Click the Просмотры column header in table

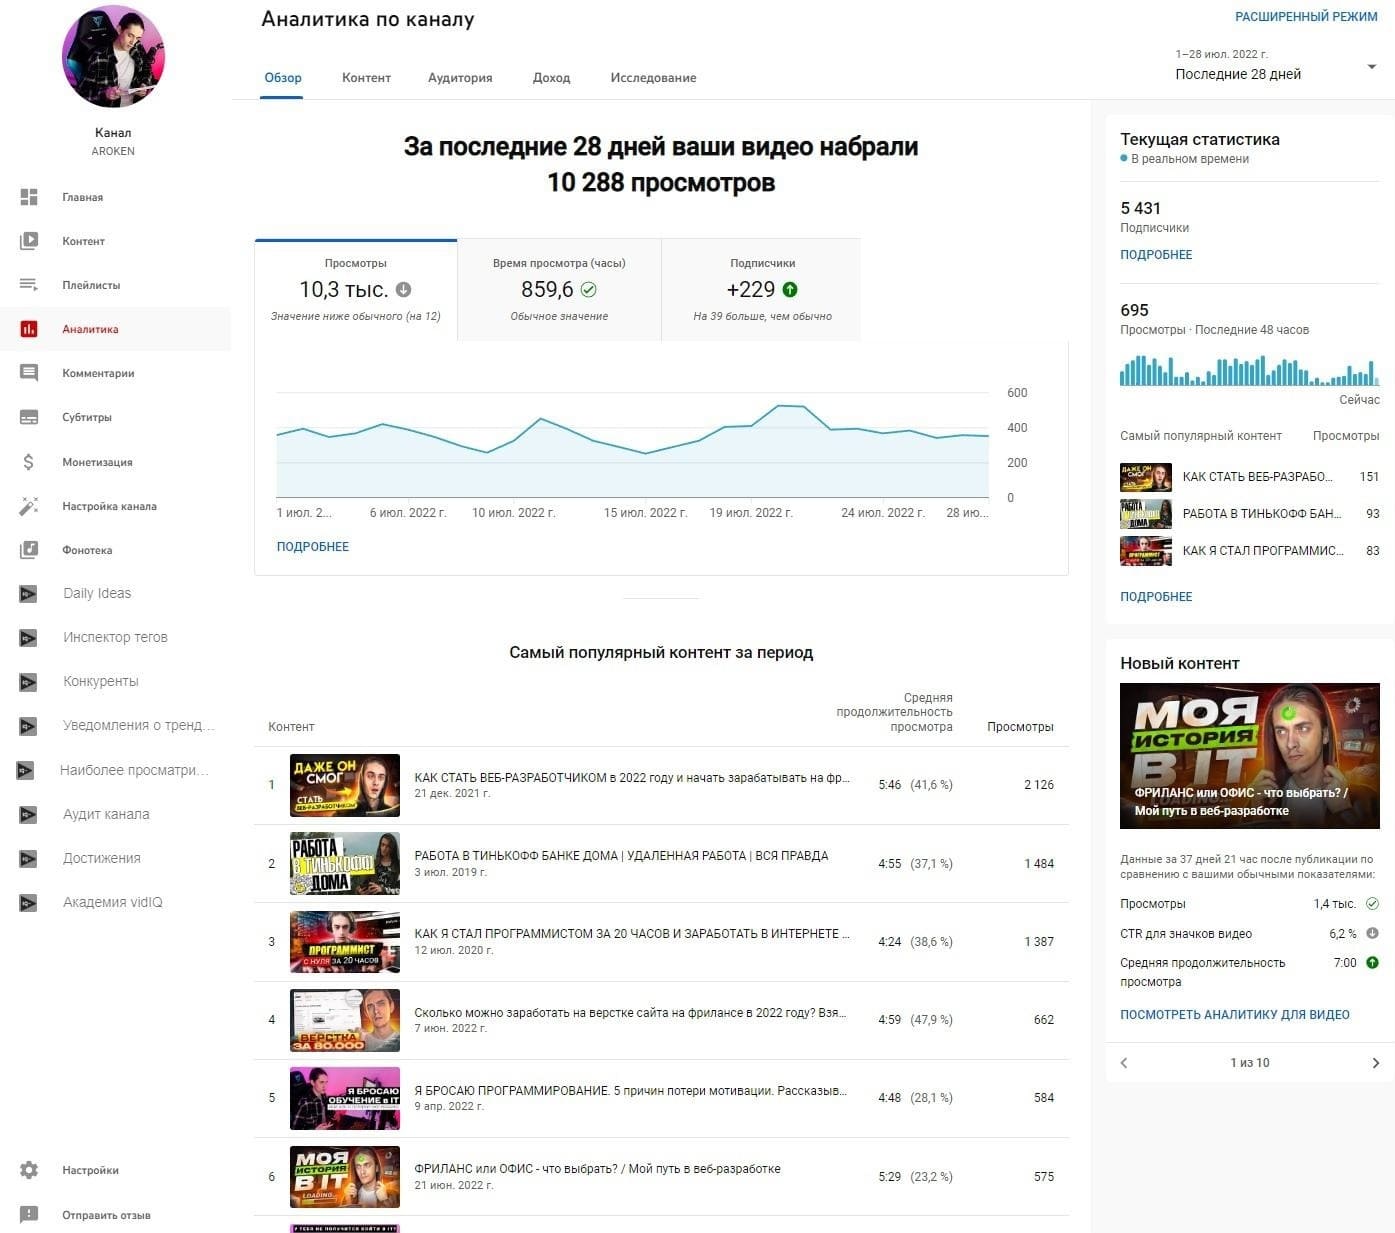click(1020, 727)
